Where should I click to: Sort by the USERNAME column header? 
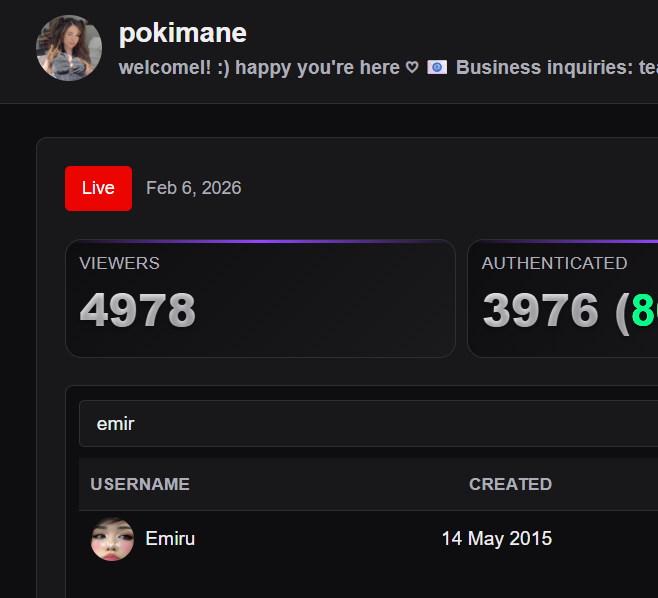140,484
